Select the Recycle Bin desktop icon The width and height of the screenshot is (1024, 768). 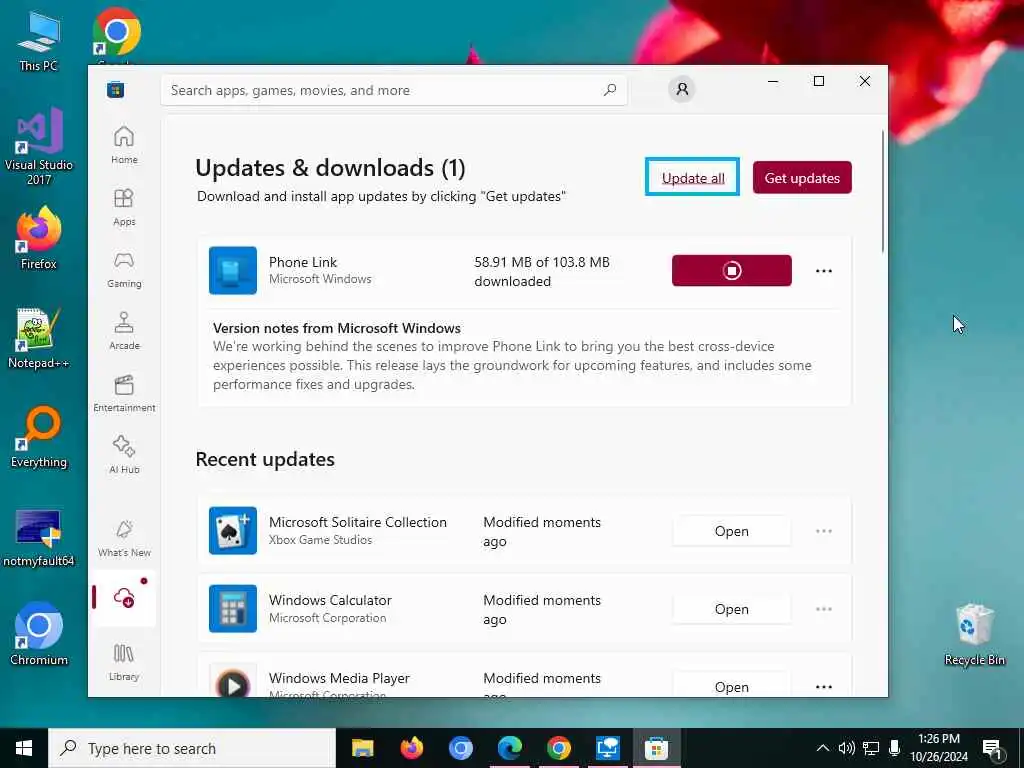tap(974, 634)
